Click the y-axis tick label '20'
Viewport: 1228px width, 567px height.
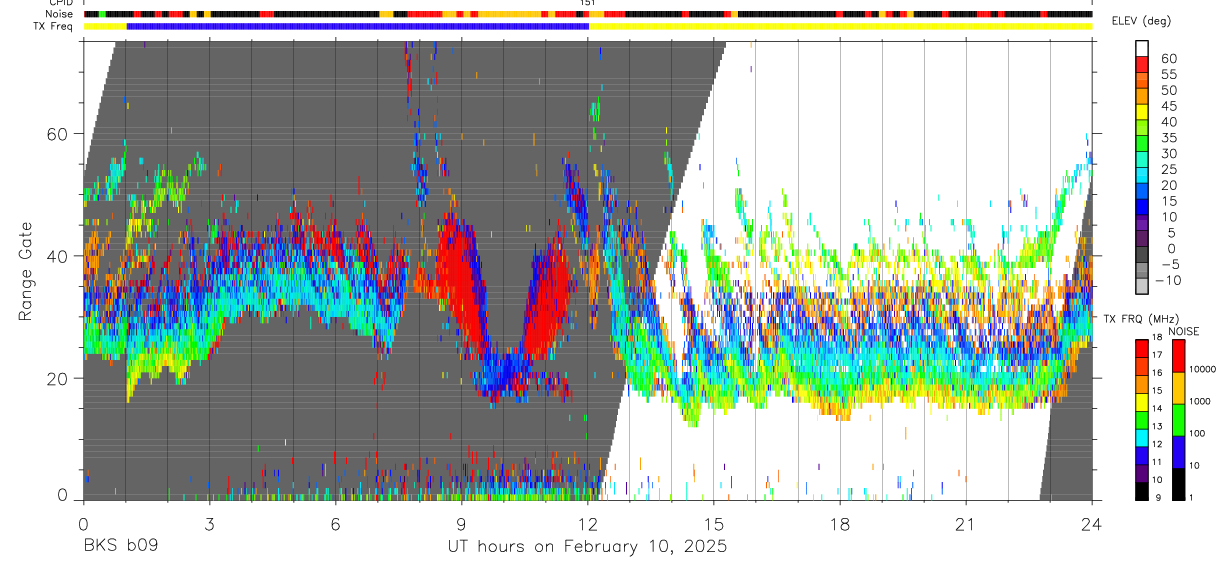(x=59, y=378)
